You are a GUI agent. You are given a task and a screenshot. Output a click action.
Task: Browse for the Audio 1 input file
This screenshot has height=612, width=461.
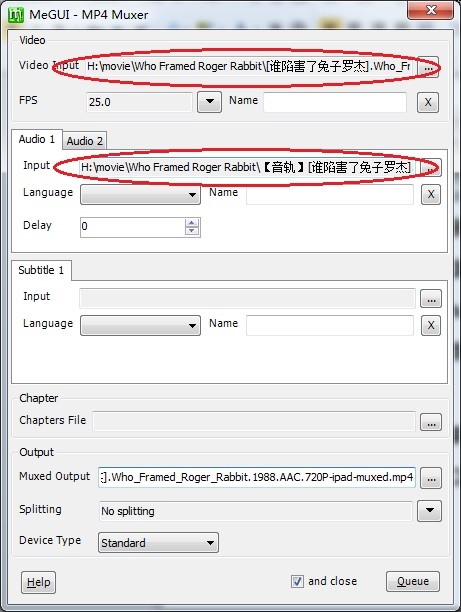pos(431,168)
